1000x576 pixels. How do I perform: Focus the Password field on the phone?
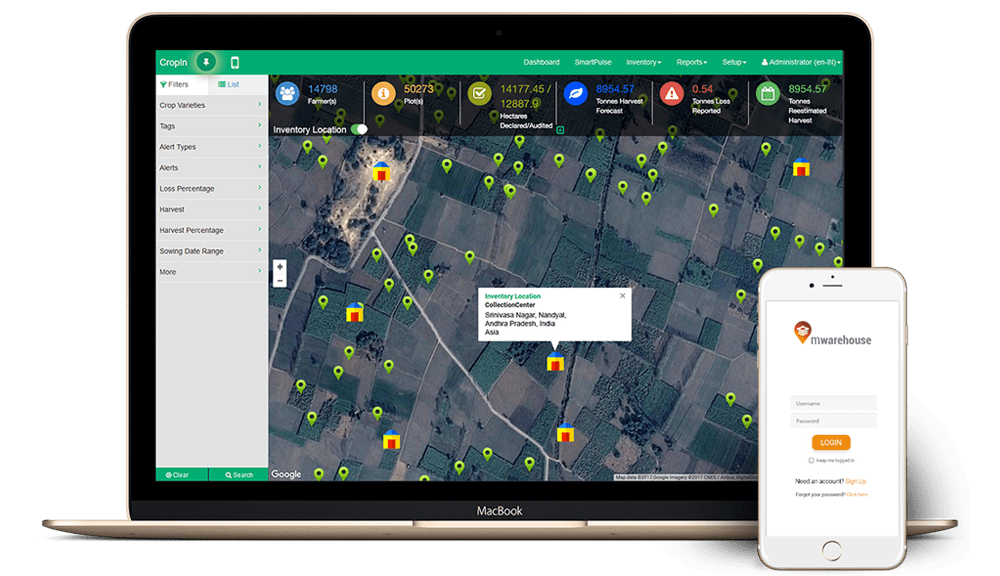834,420
